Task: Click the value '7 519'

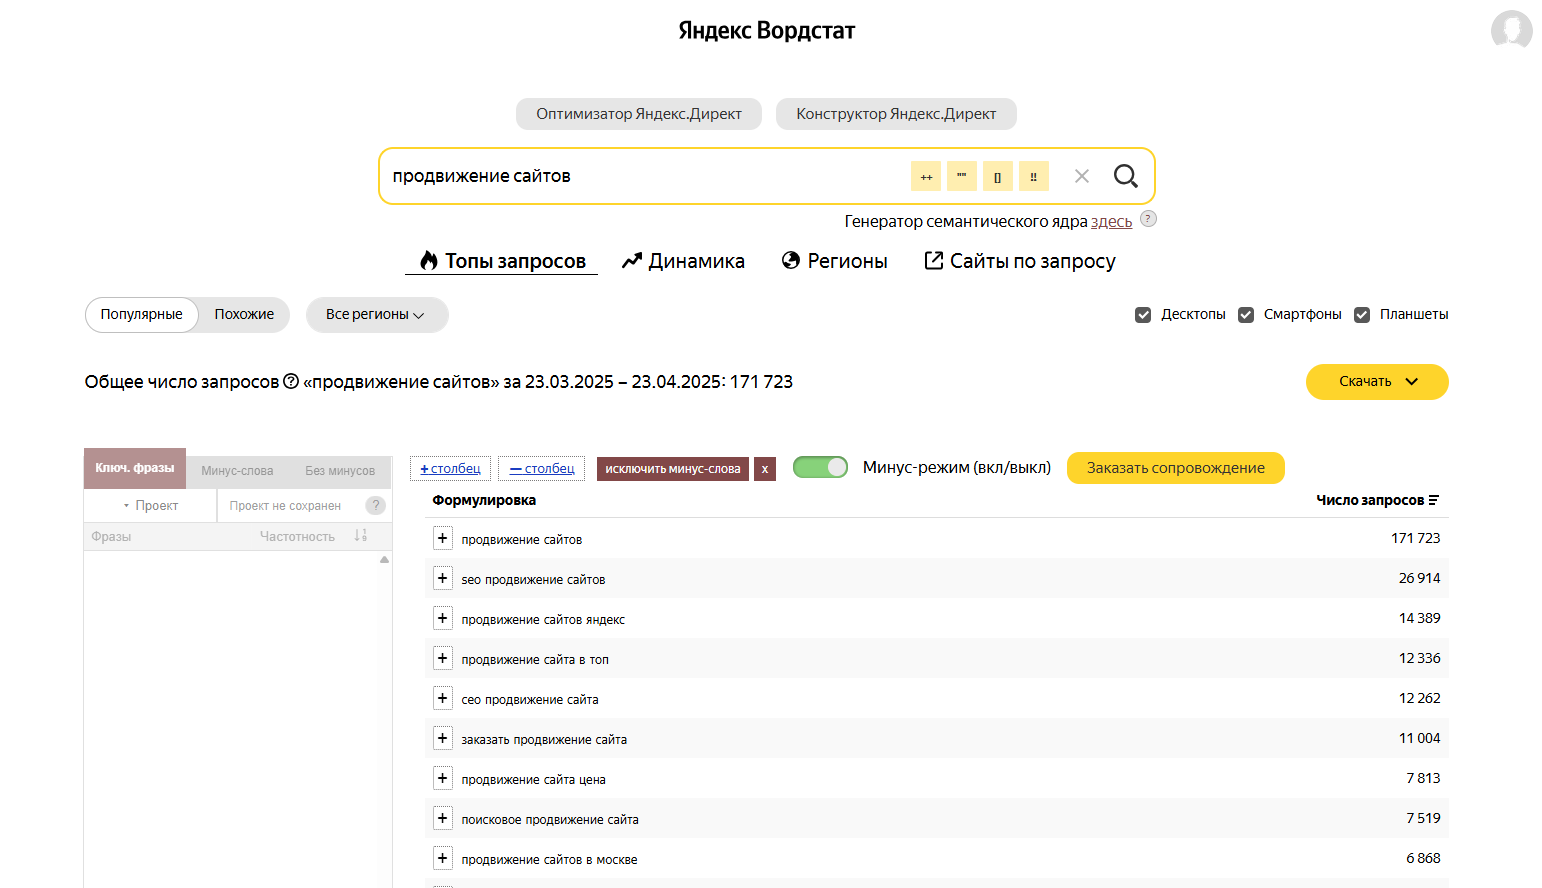Action: [x=1424, y=818]
